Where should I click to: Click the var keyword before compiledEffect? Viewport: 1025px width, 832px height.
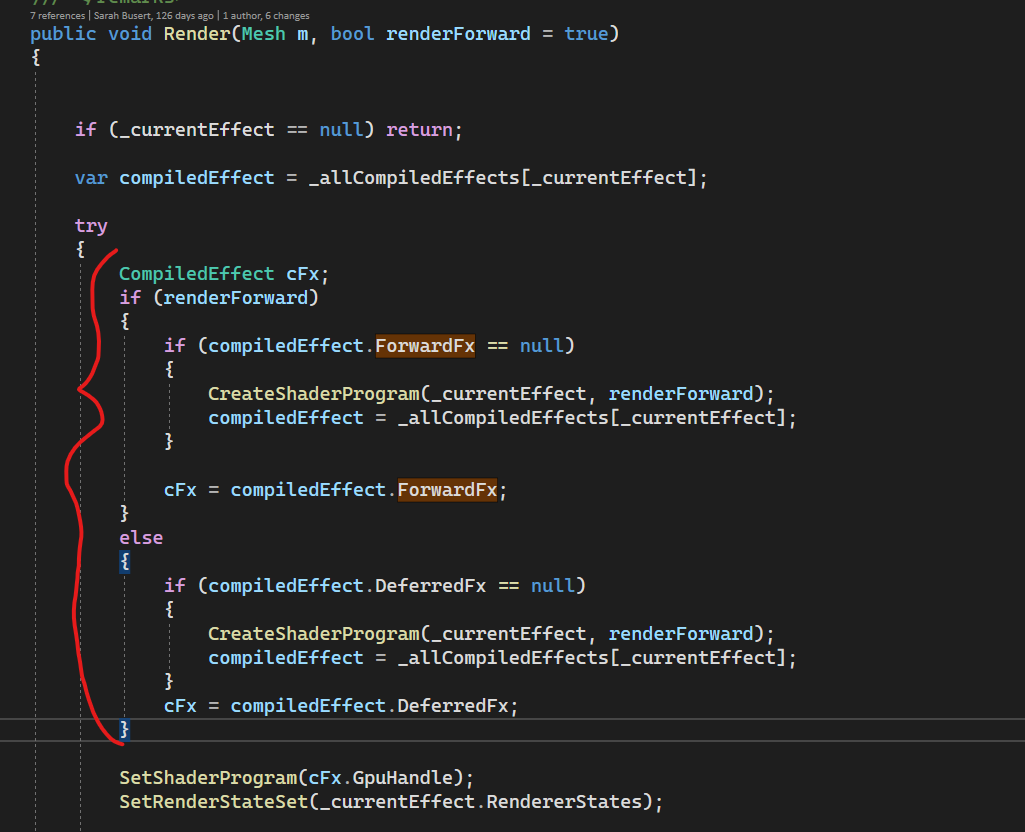(92, 178)
